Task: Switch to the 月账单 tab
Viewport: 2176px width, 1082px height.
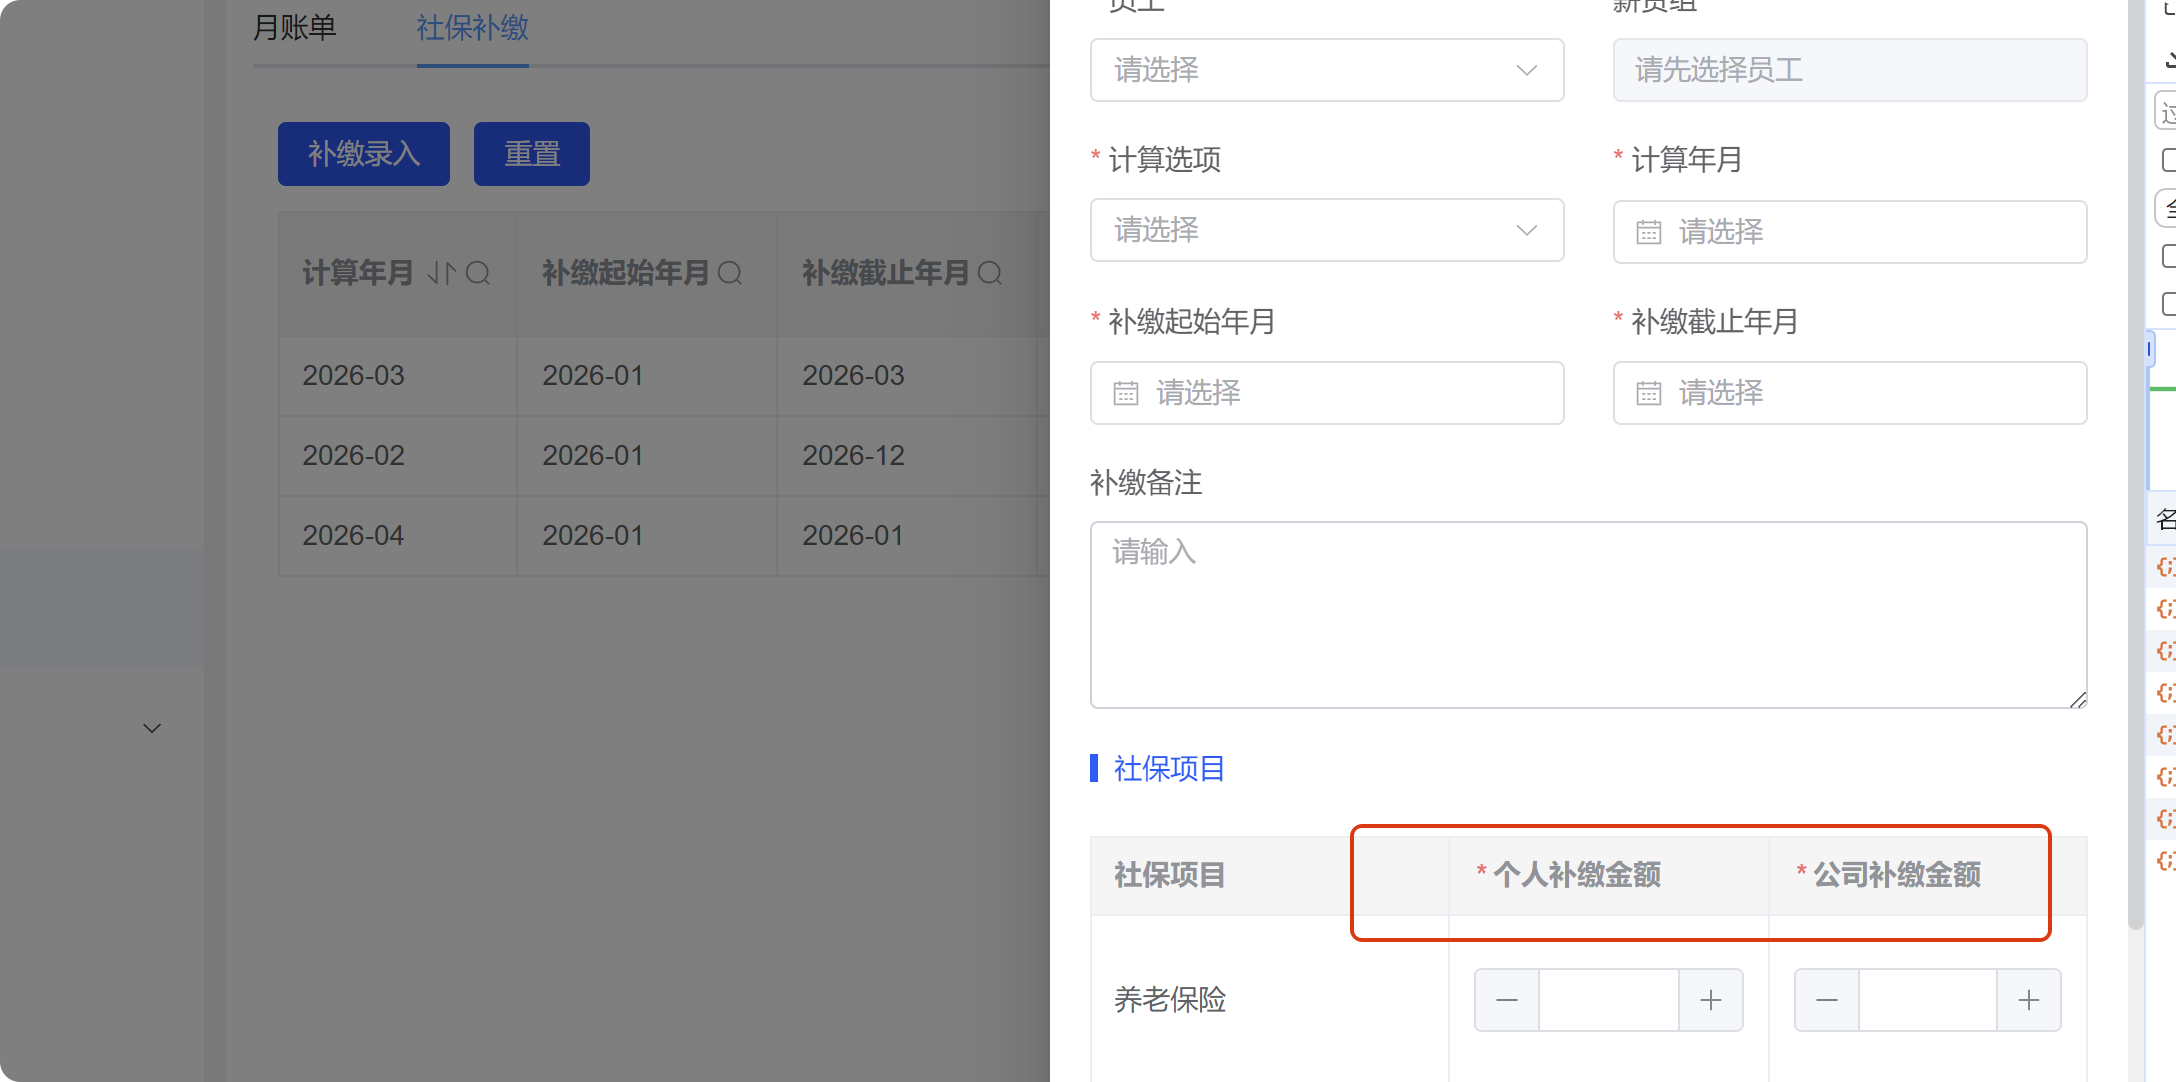Action: pyautogui.click(x=294, y=28)
